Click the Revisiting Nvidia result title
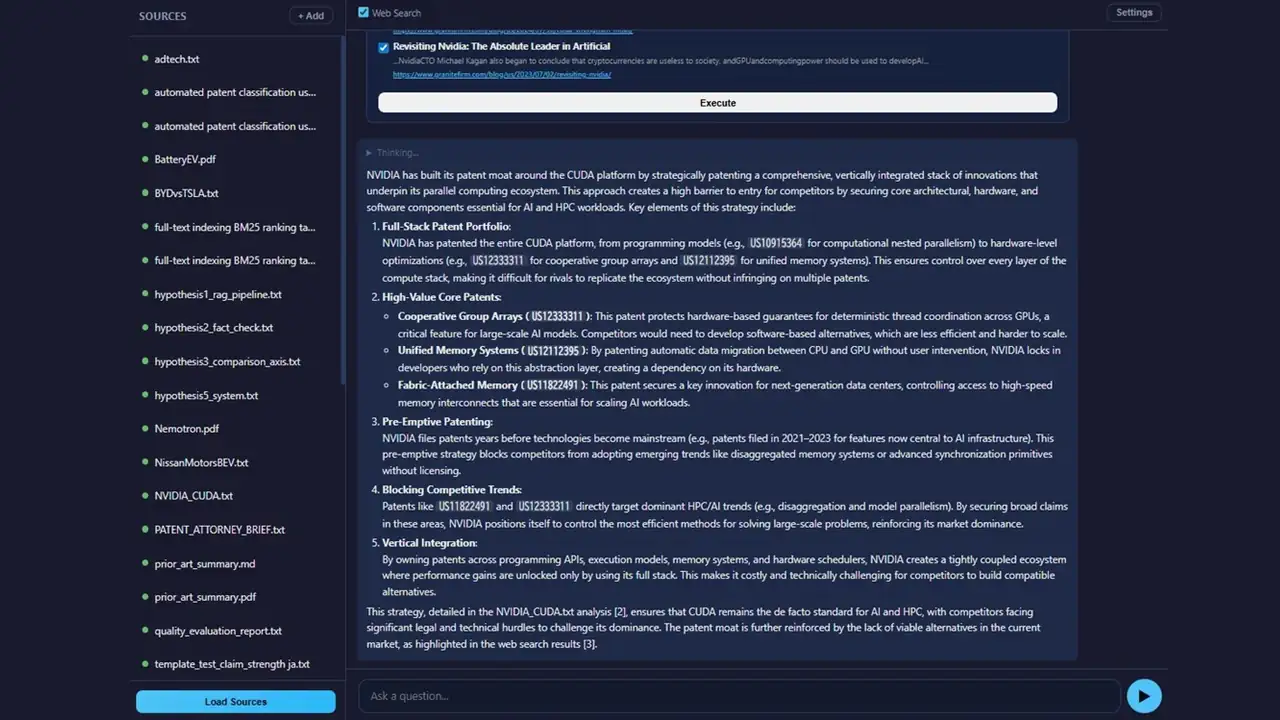 point(501,46)
